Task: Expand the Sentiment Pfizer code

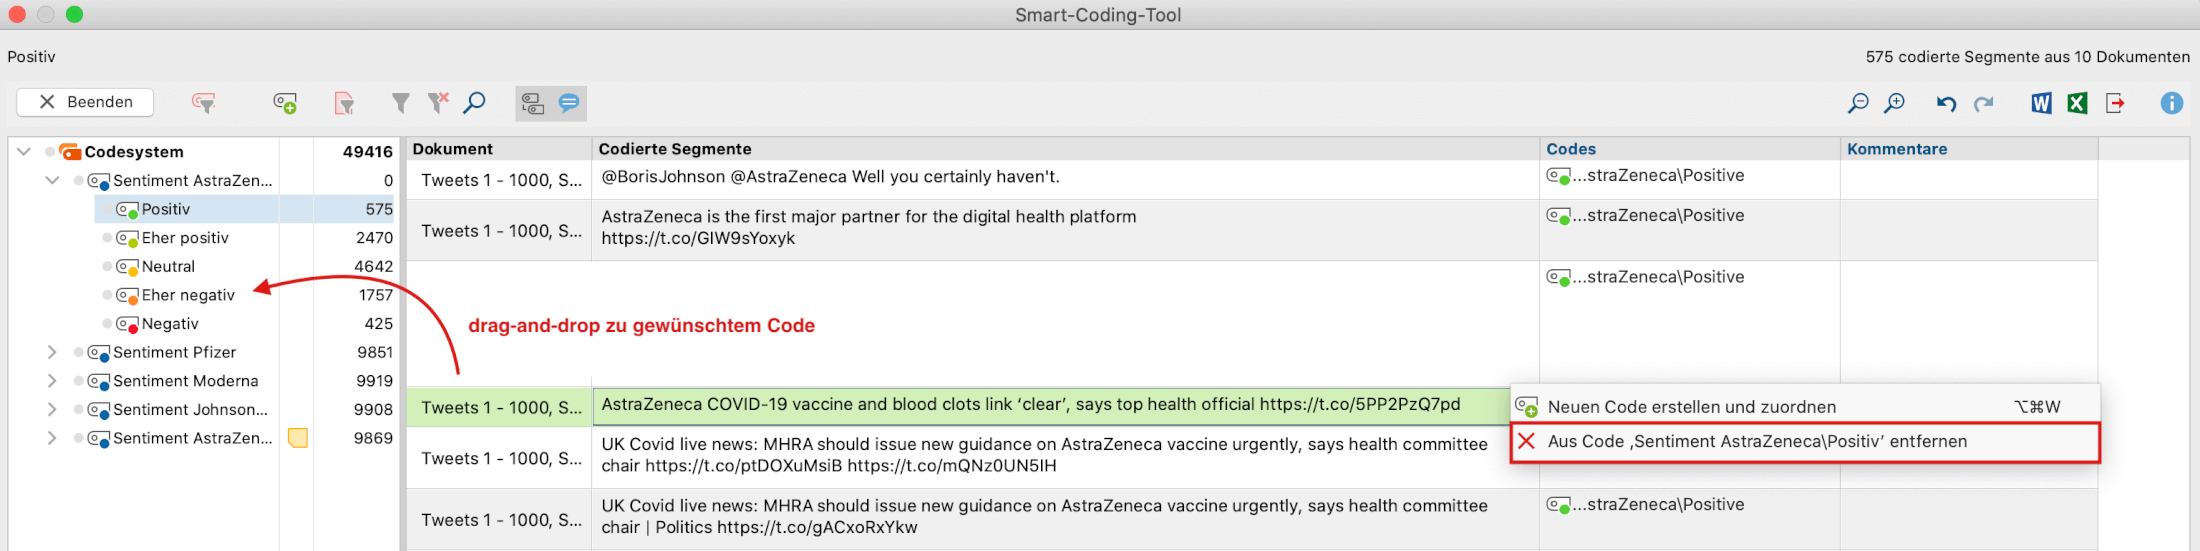Action: tap(52, 352)
